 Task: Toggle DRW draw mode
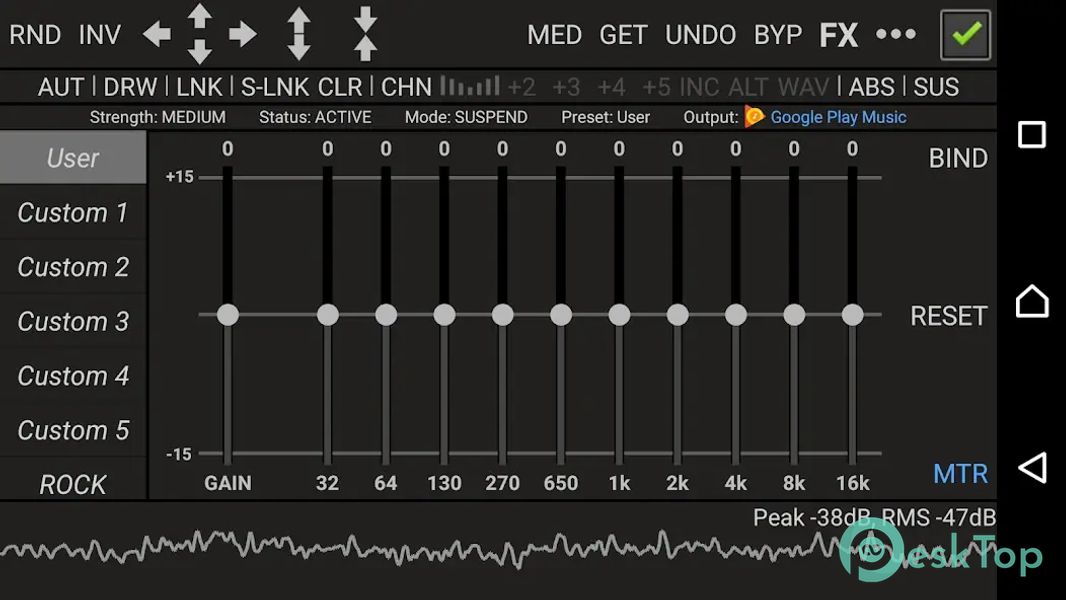pos(130,87)
